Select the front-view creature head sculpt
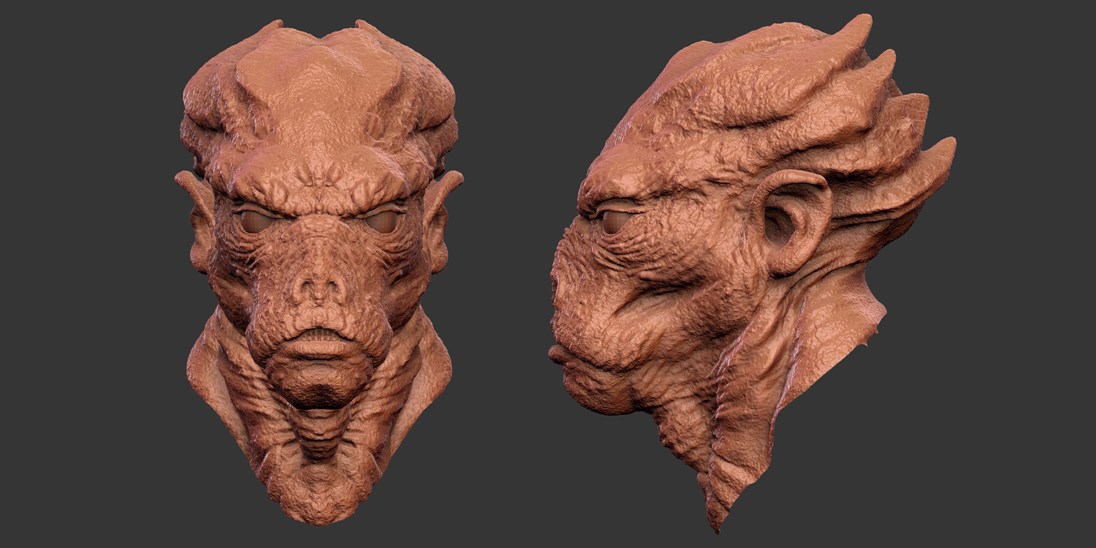1096x548 pixels. [319, 273]
